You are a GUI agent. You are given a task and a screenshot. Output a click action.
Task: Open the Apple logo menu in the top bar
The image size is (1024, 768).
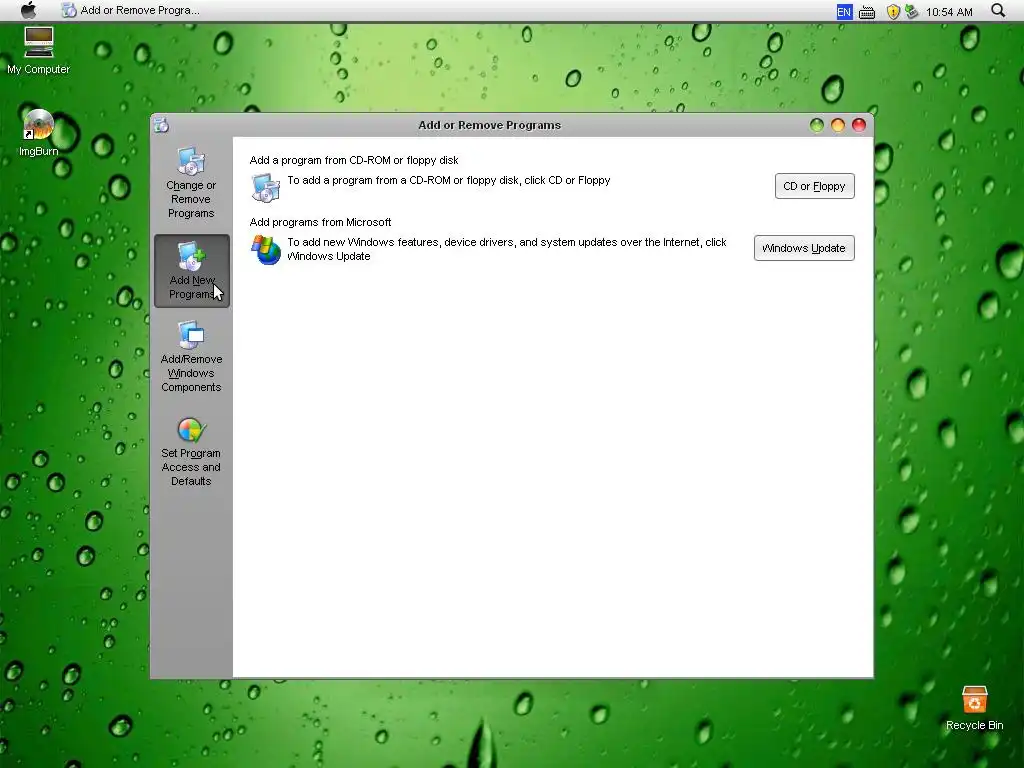pos(29,10)
